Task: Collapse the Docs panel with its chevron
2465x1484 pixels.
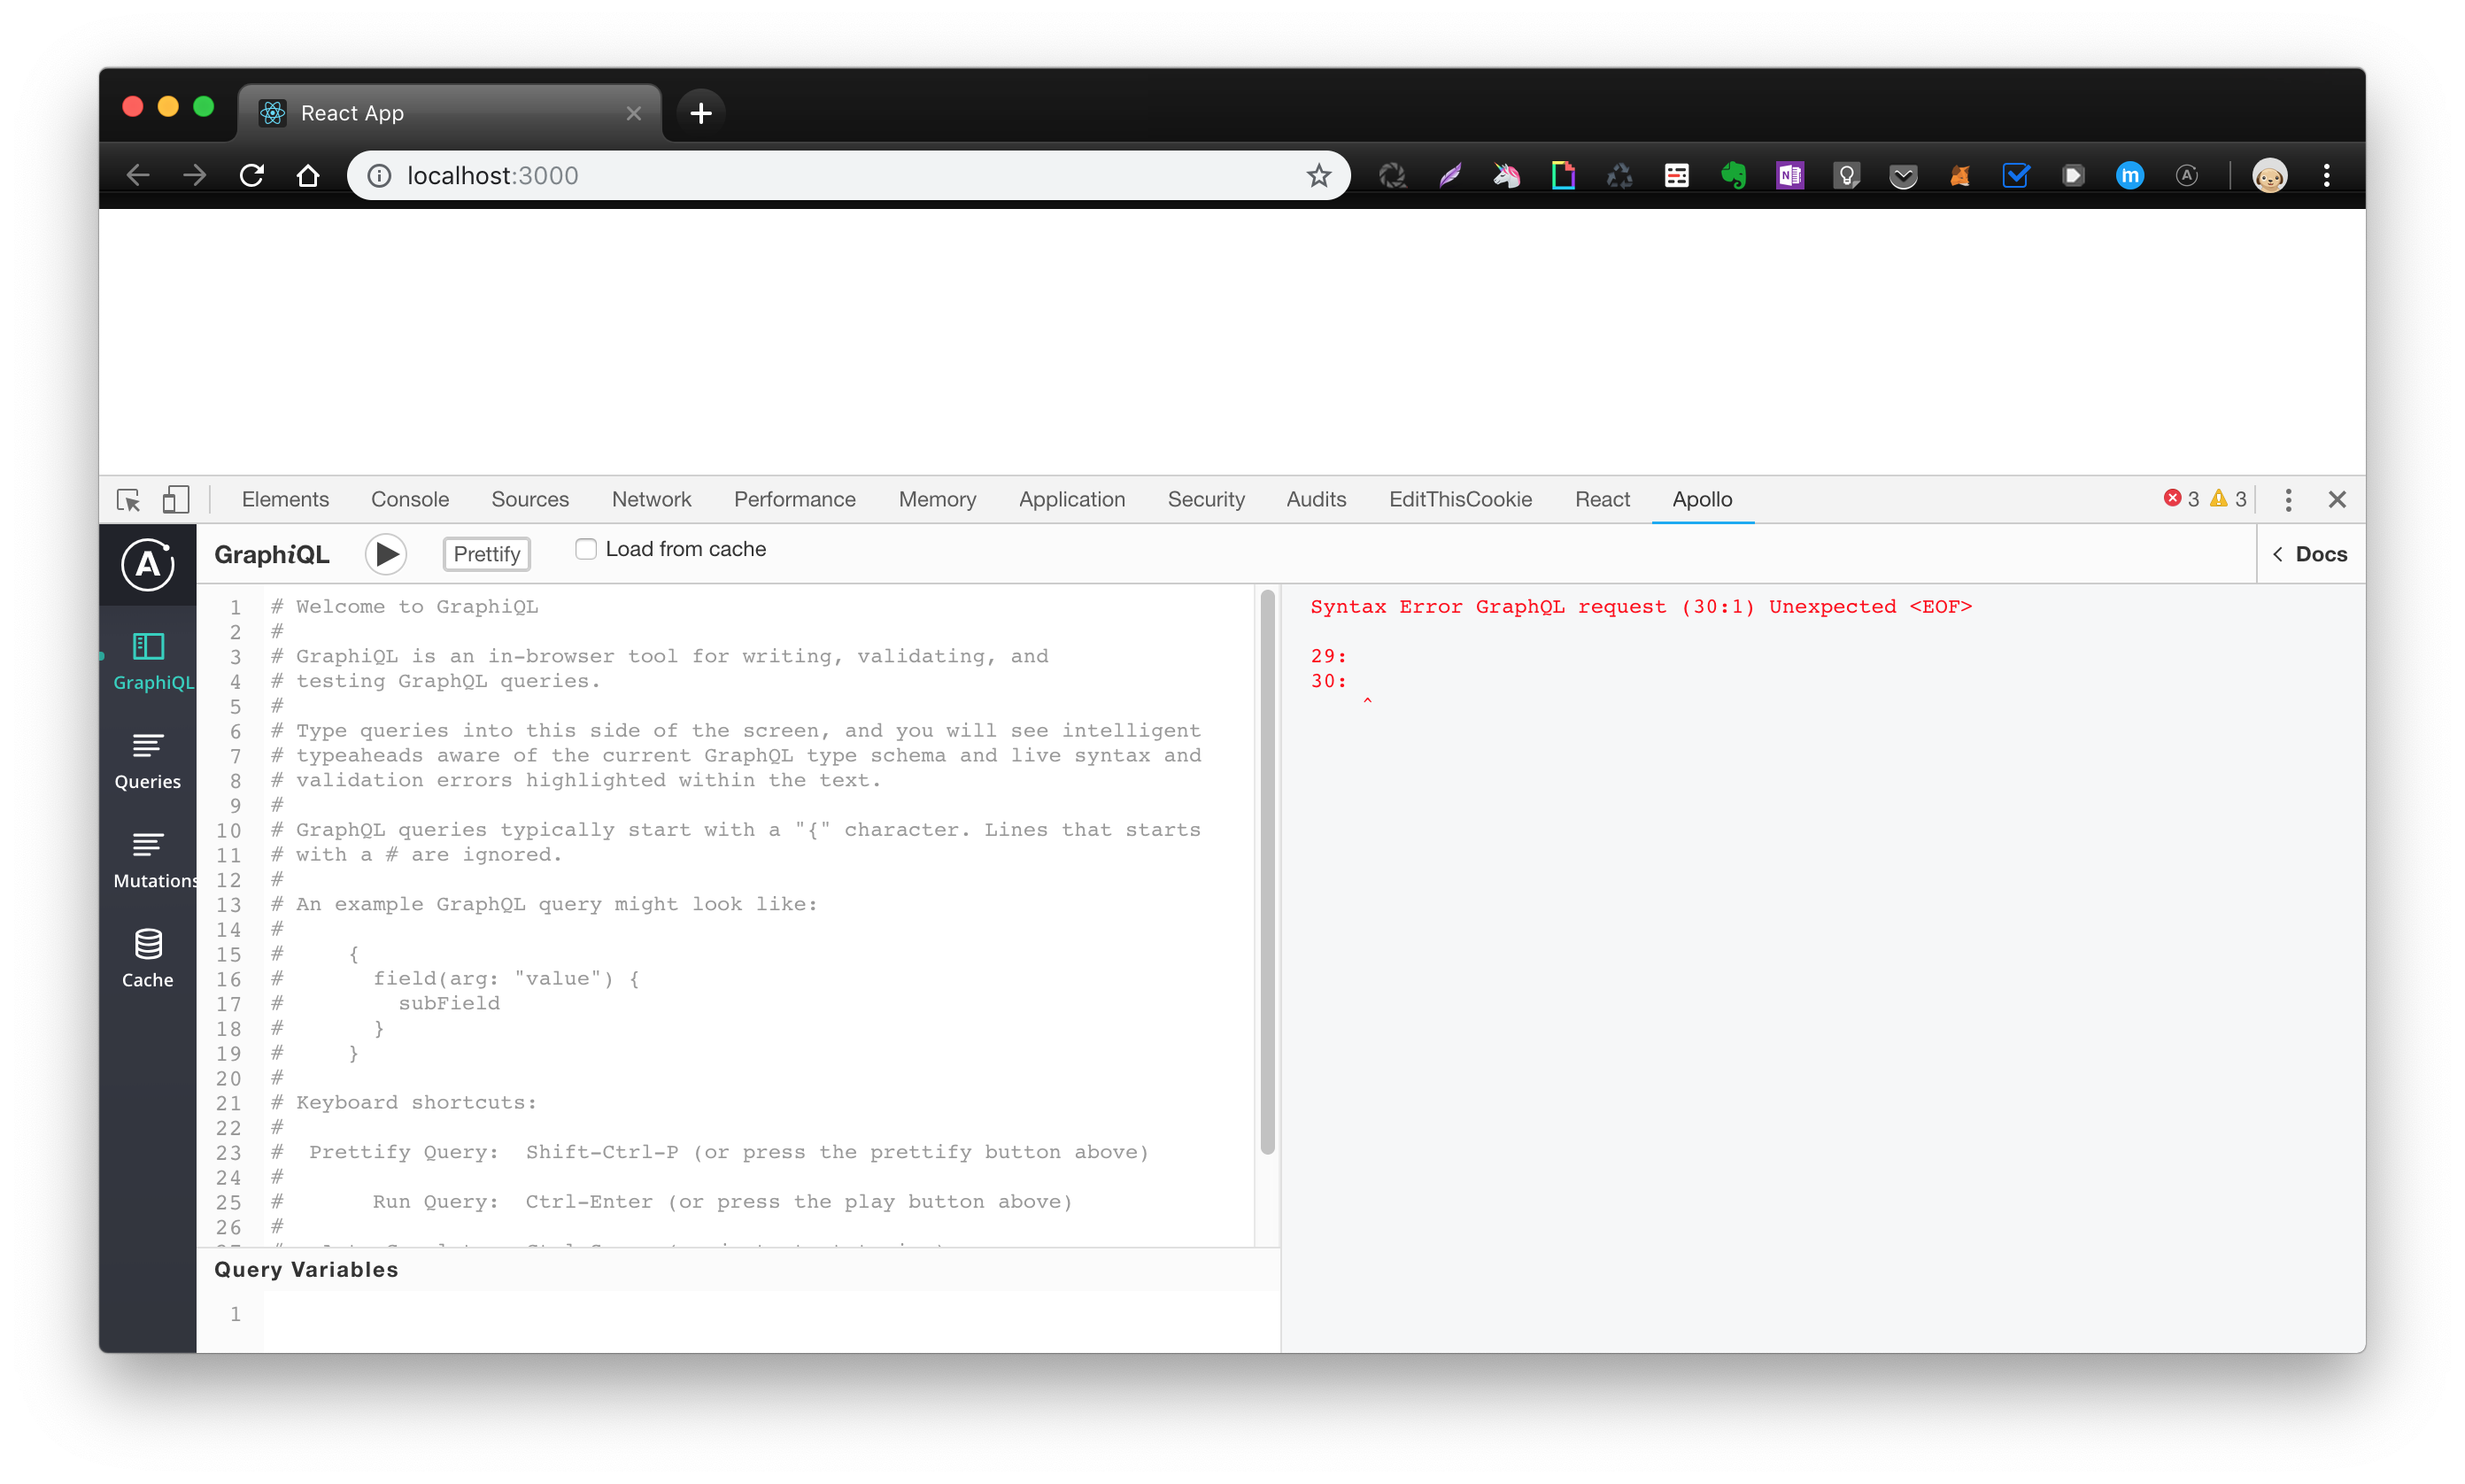Action: click(2277, 553)
